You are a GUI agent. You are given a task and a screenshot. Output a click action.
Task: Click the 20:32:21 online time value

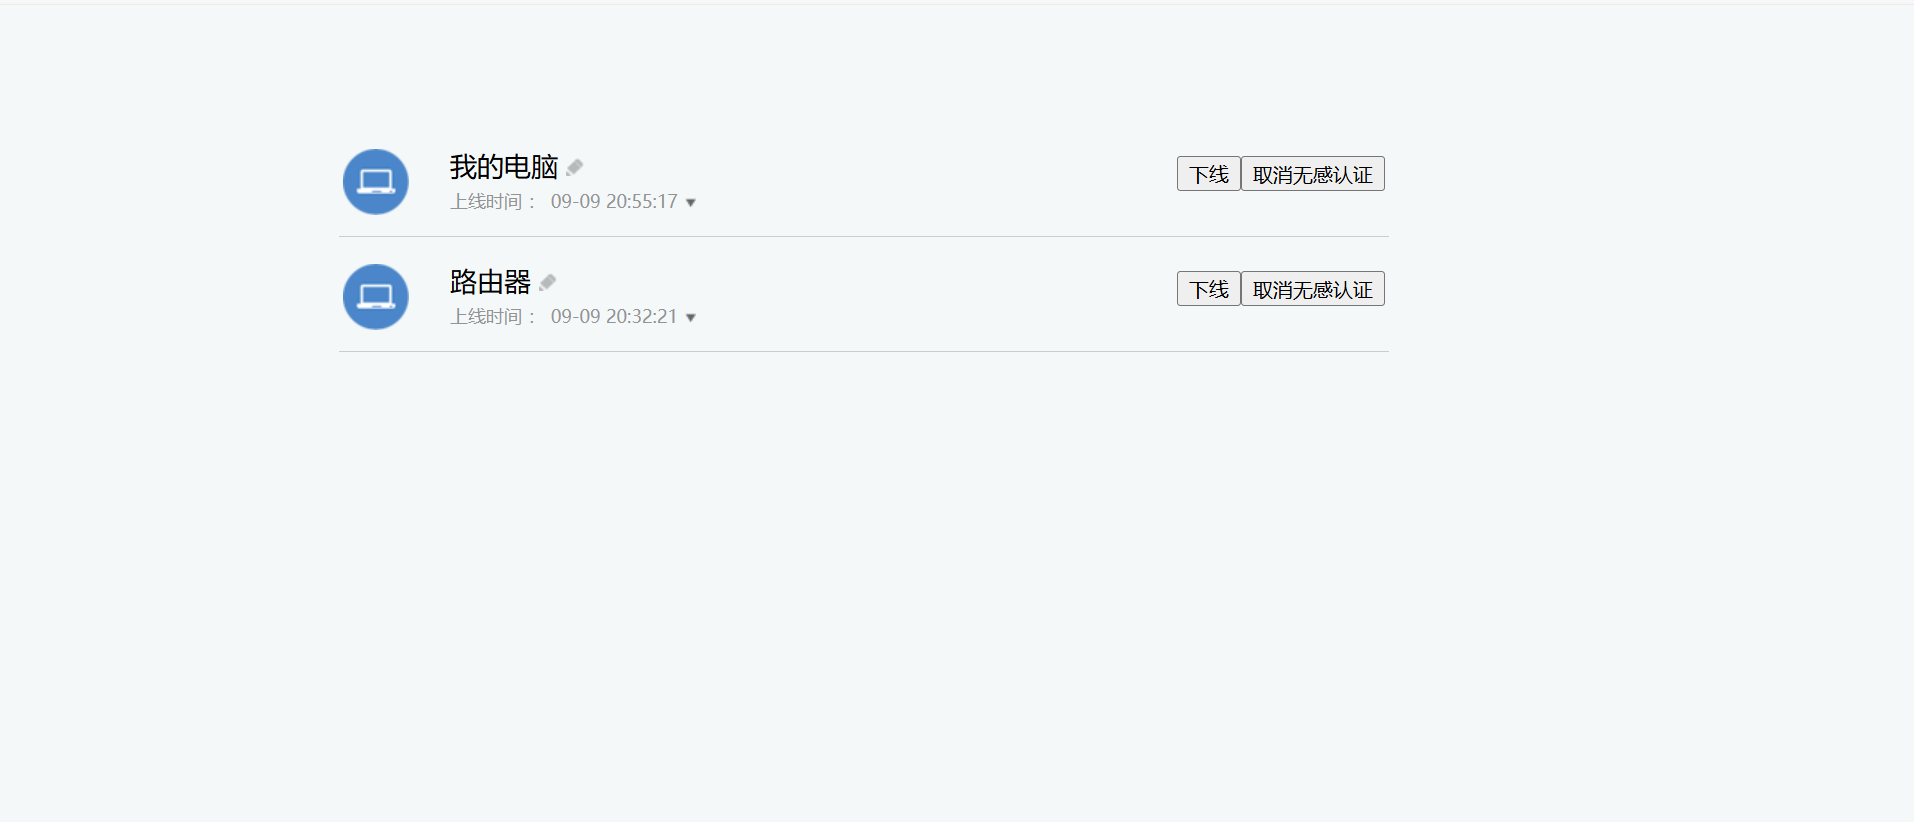642,317
